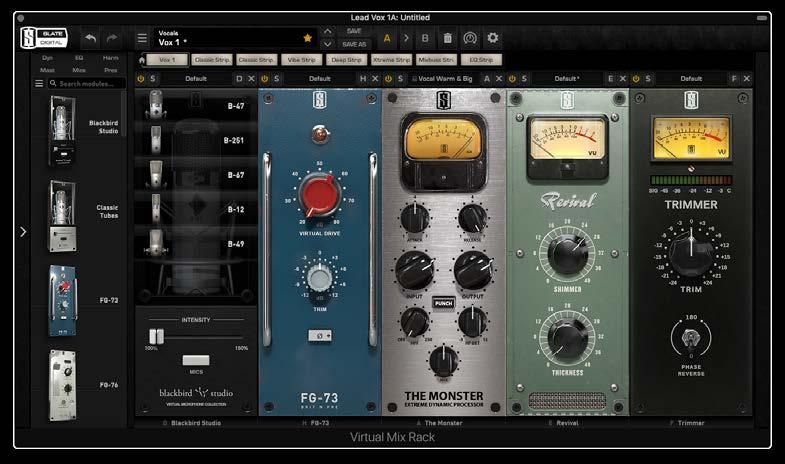Toggle power on The Monster module
Viewport: 785px width, 464px height.
[388, 79]
